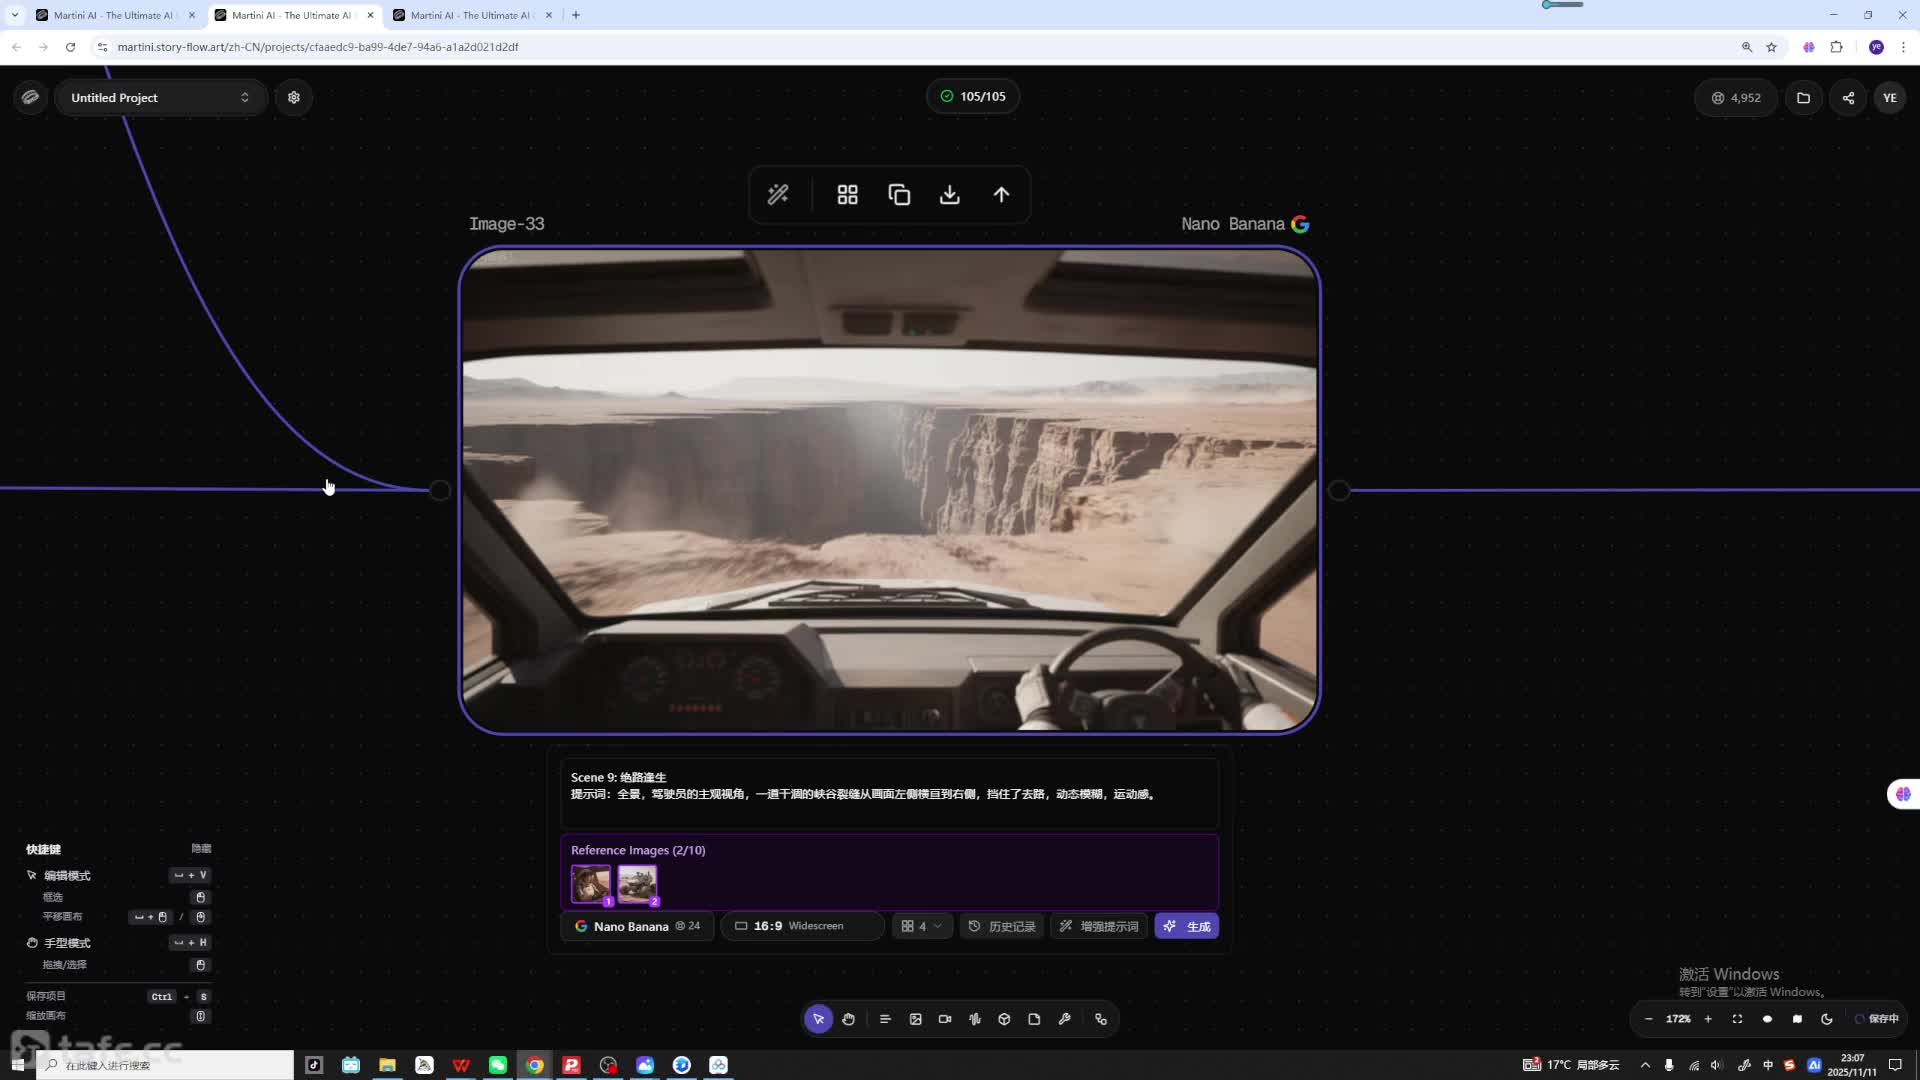Toggle dark mode with moon icon
1920x1080 pixels.
click(x=1827, y=1019)
